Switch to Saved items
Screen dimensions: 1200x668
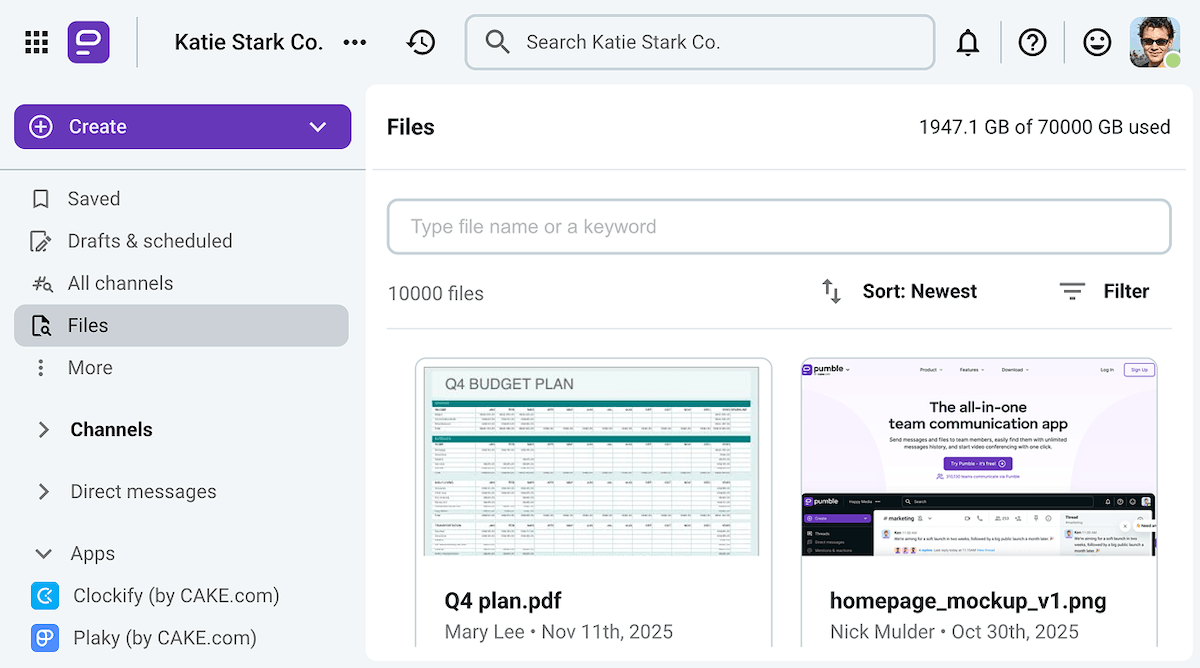(96, 198)
